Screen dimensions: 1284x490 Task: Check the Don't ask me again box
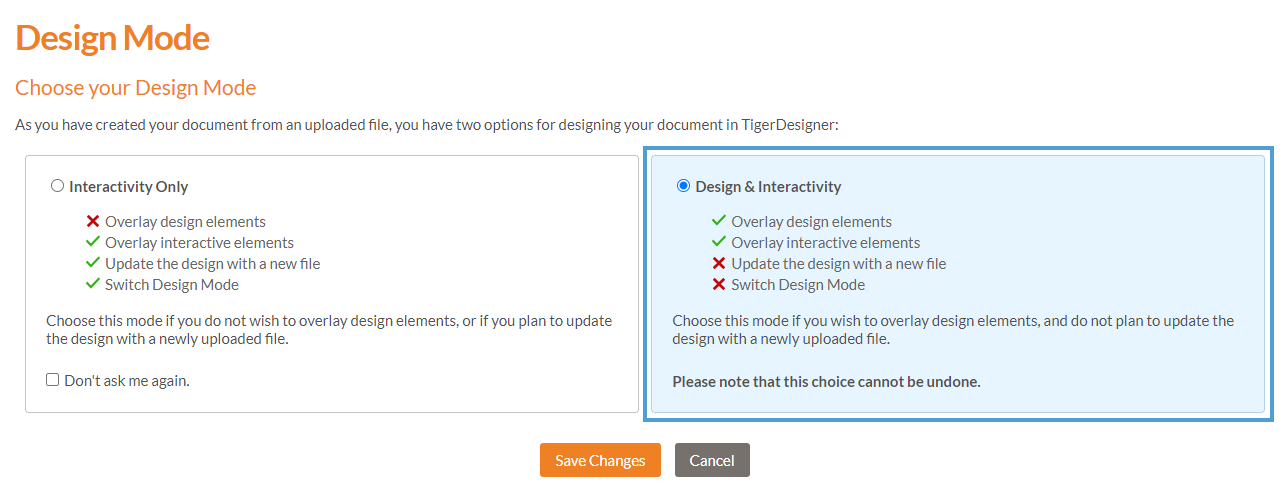click(x=53, y=380)
